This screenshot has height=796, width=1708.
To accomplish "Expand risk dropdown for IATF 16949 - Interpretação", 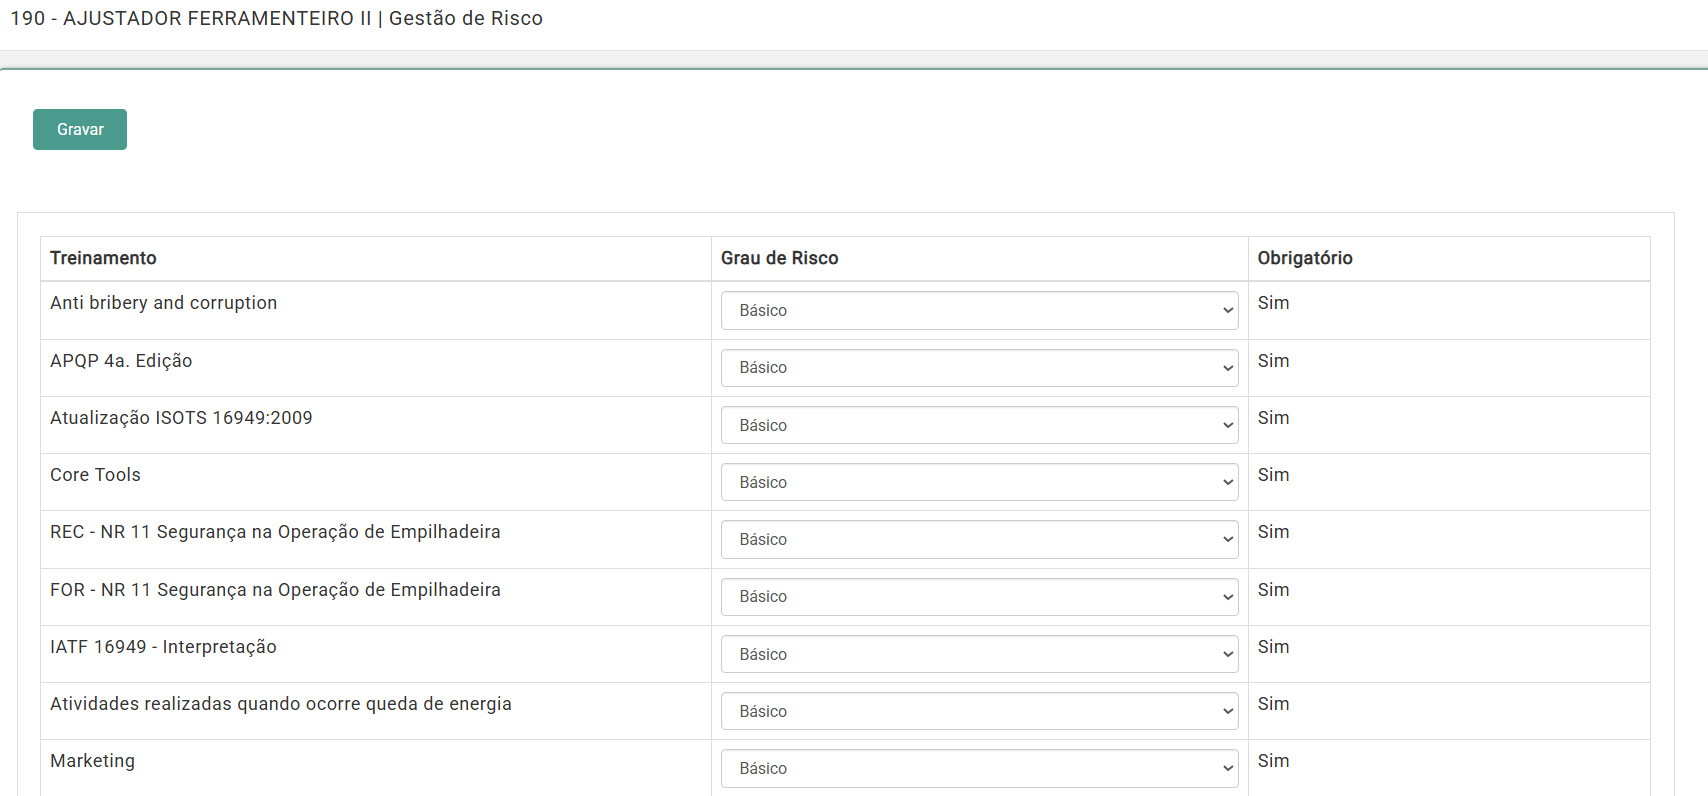I will pos(979,654).
